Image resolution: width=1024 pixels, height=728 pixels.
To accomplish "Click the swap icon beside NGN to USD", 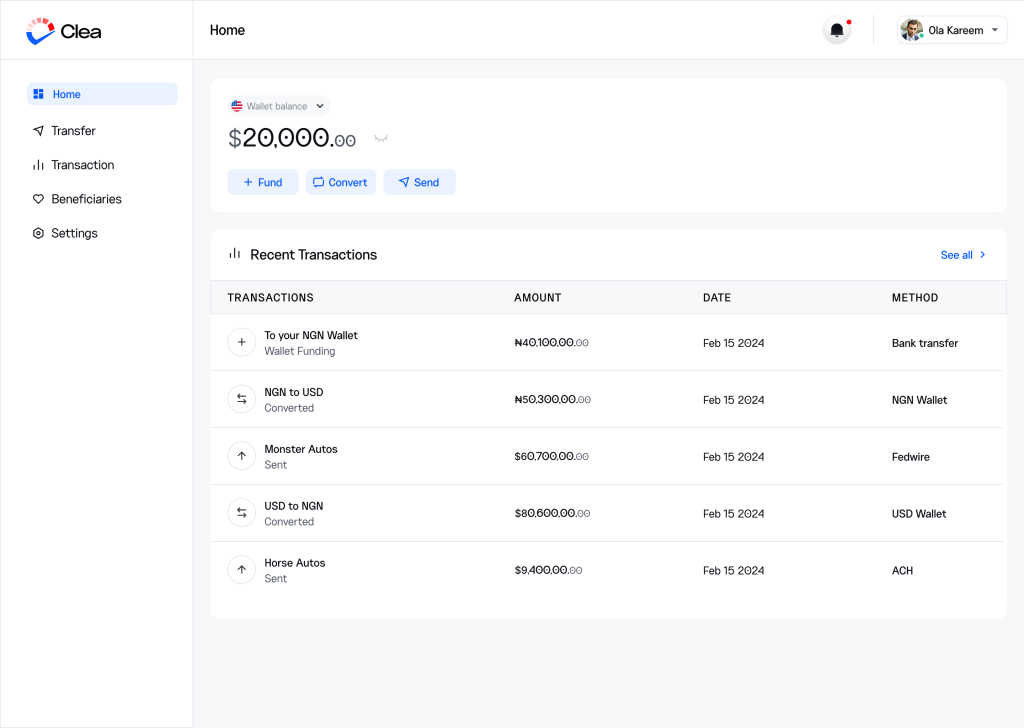I will click(x=241, y=400).
